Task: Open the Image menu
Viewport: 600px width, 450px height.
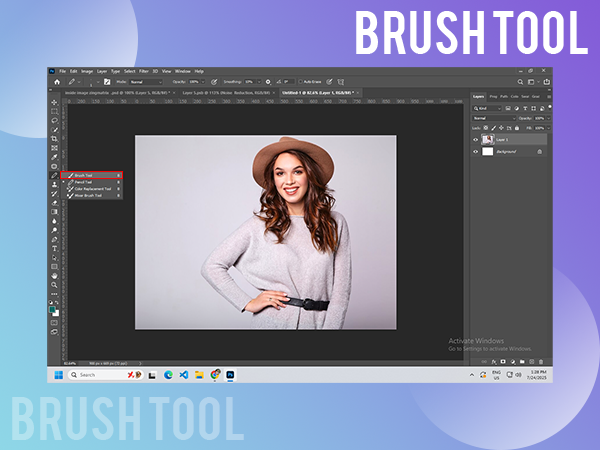Action: pos(87,71)
